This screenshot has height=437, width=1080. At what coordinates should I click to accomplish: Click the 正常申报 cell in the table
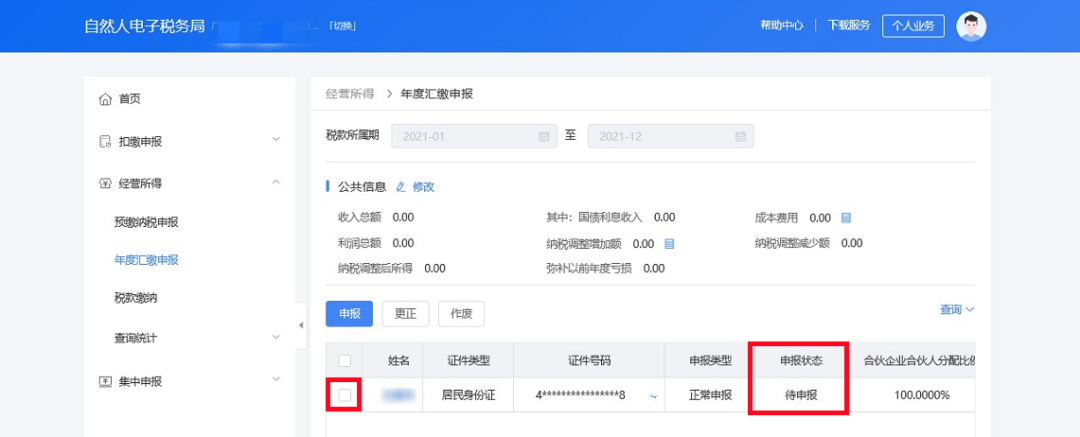tap(710, 396)
